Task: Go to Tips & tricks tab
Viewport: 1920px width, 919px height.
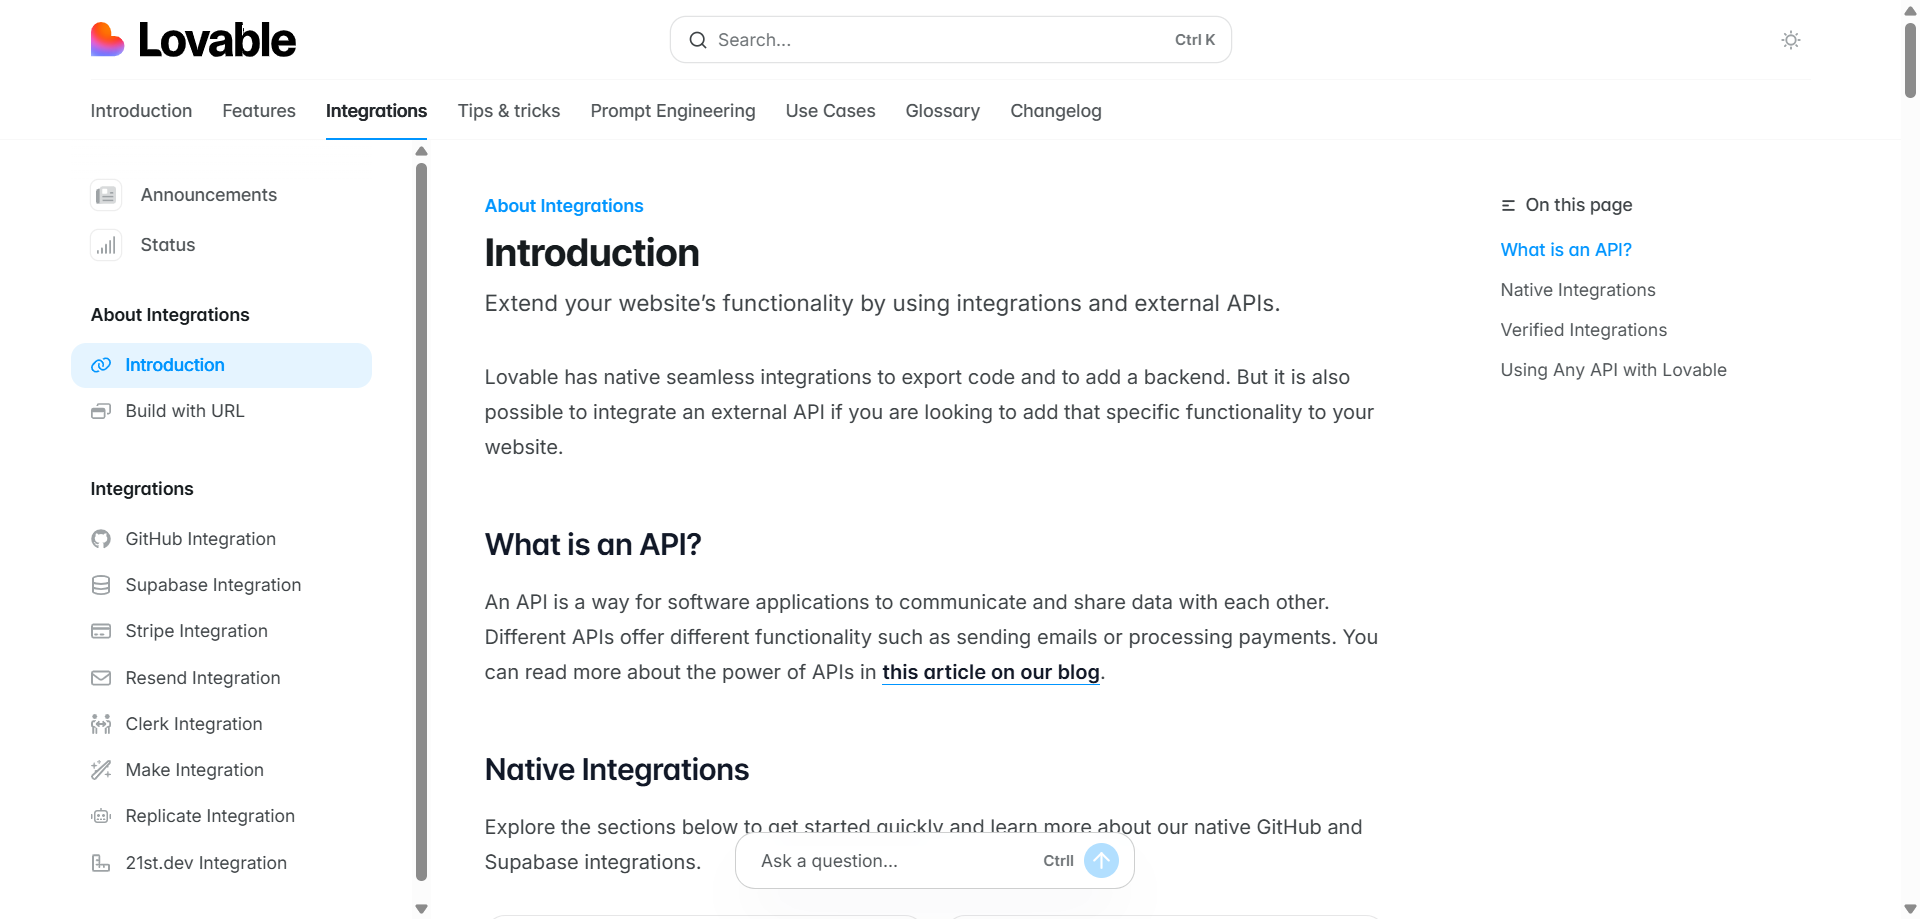Action: pyautogui.click(x=509, y=111)
